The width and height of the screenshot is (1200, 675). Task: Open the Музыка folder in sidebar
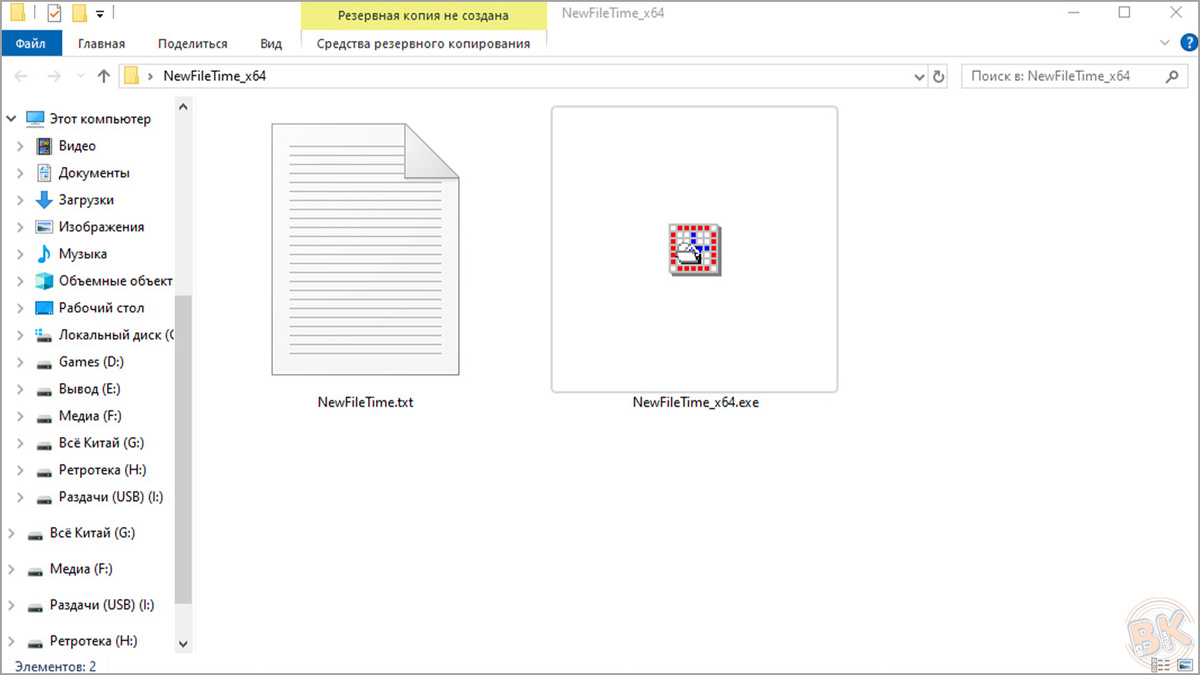click(x=83, y=254)
